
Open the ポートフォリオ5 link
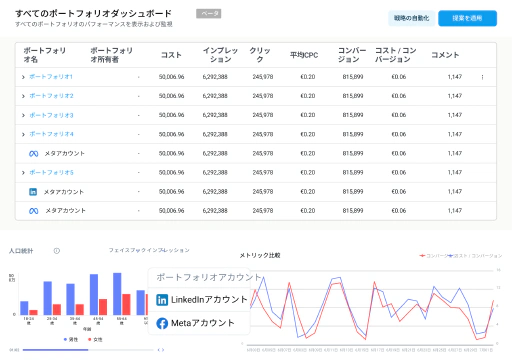click(x=51, y=172)
